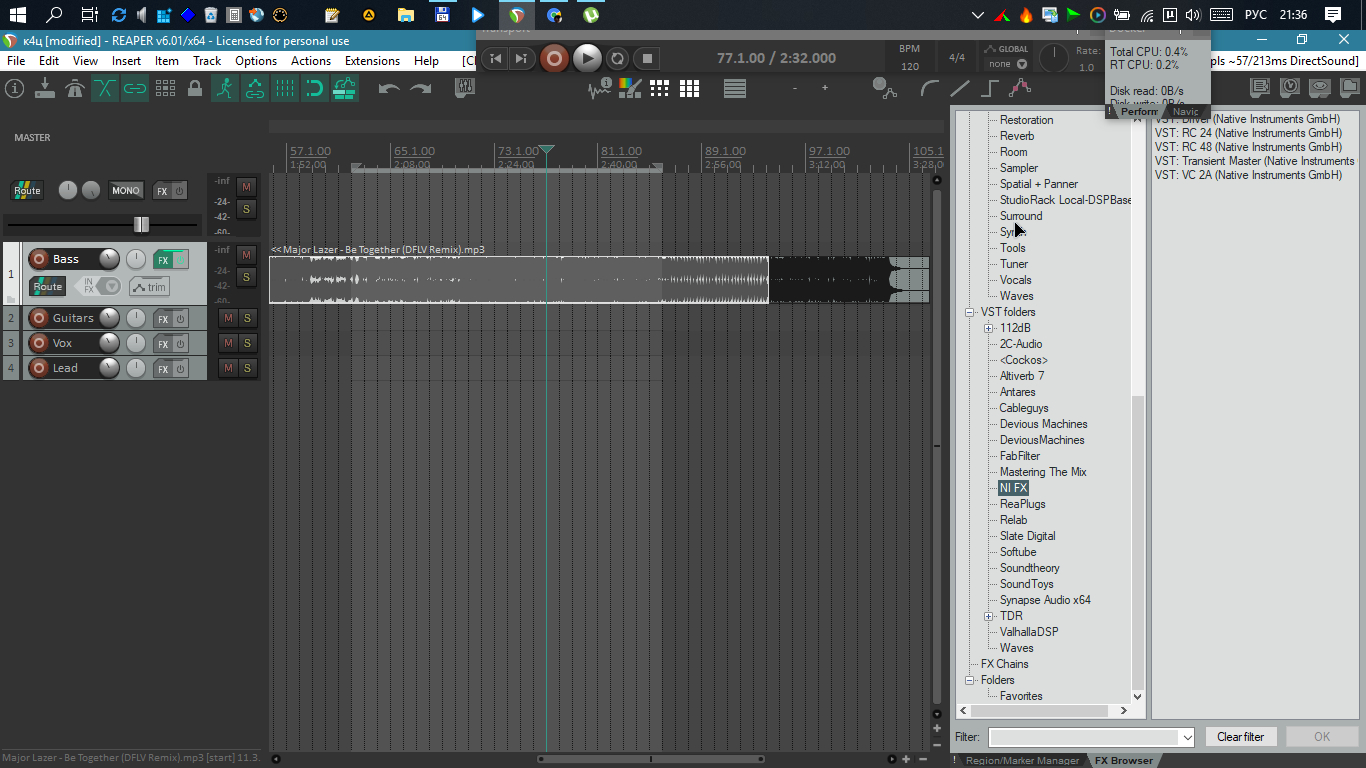This screenshot has width=1366, height=768.
Task: Click the chain link item grouping icon
Action: pyautogui.click(x=135, y=89)
